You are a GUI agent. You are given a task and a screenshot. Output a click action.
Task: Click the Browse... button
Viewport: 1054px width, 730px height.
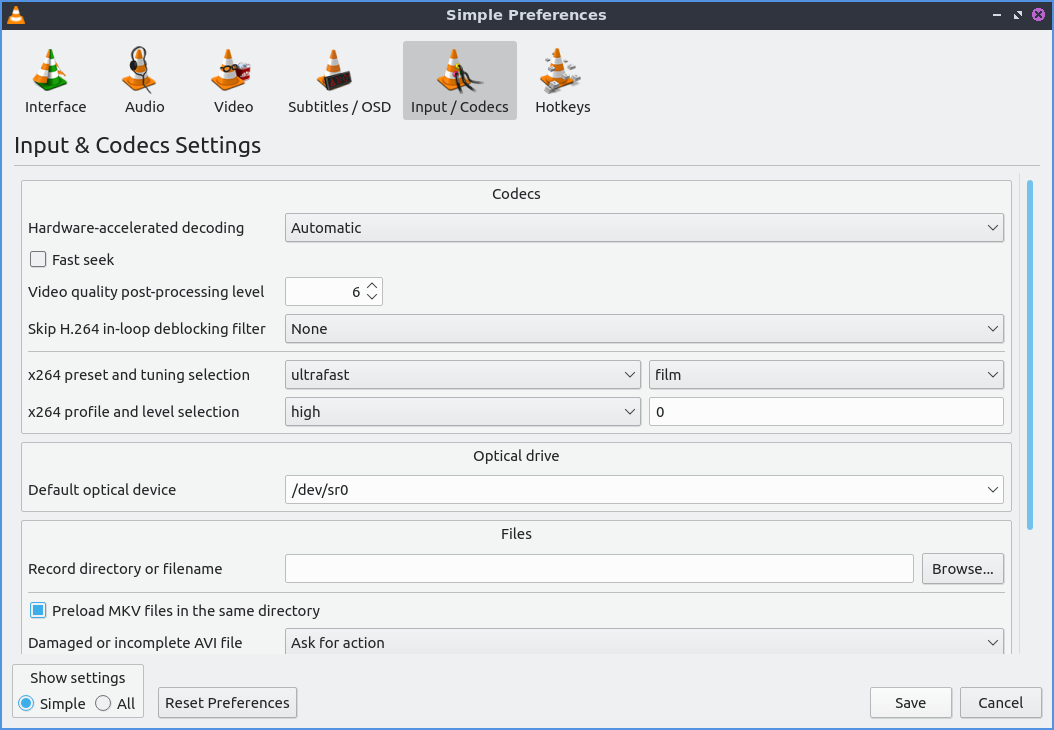pos(962,569)
